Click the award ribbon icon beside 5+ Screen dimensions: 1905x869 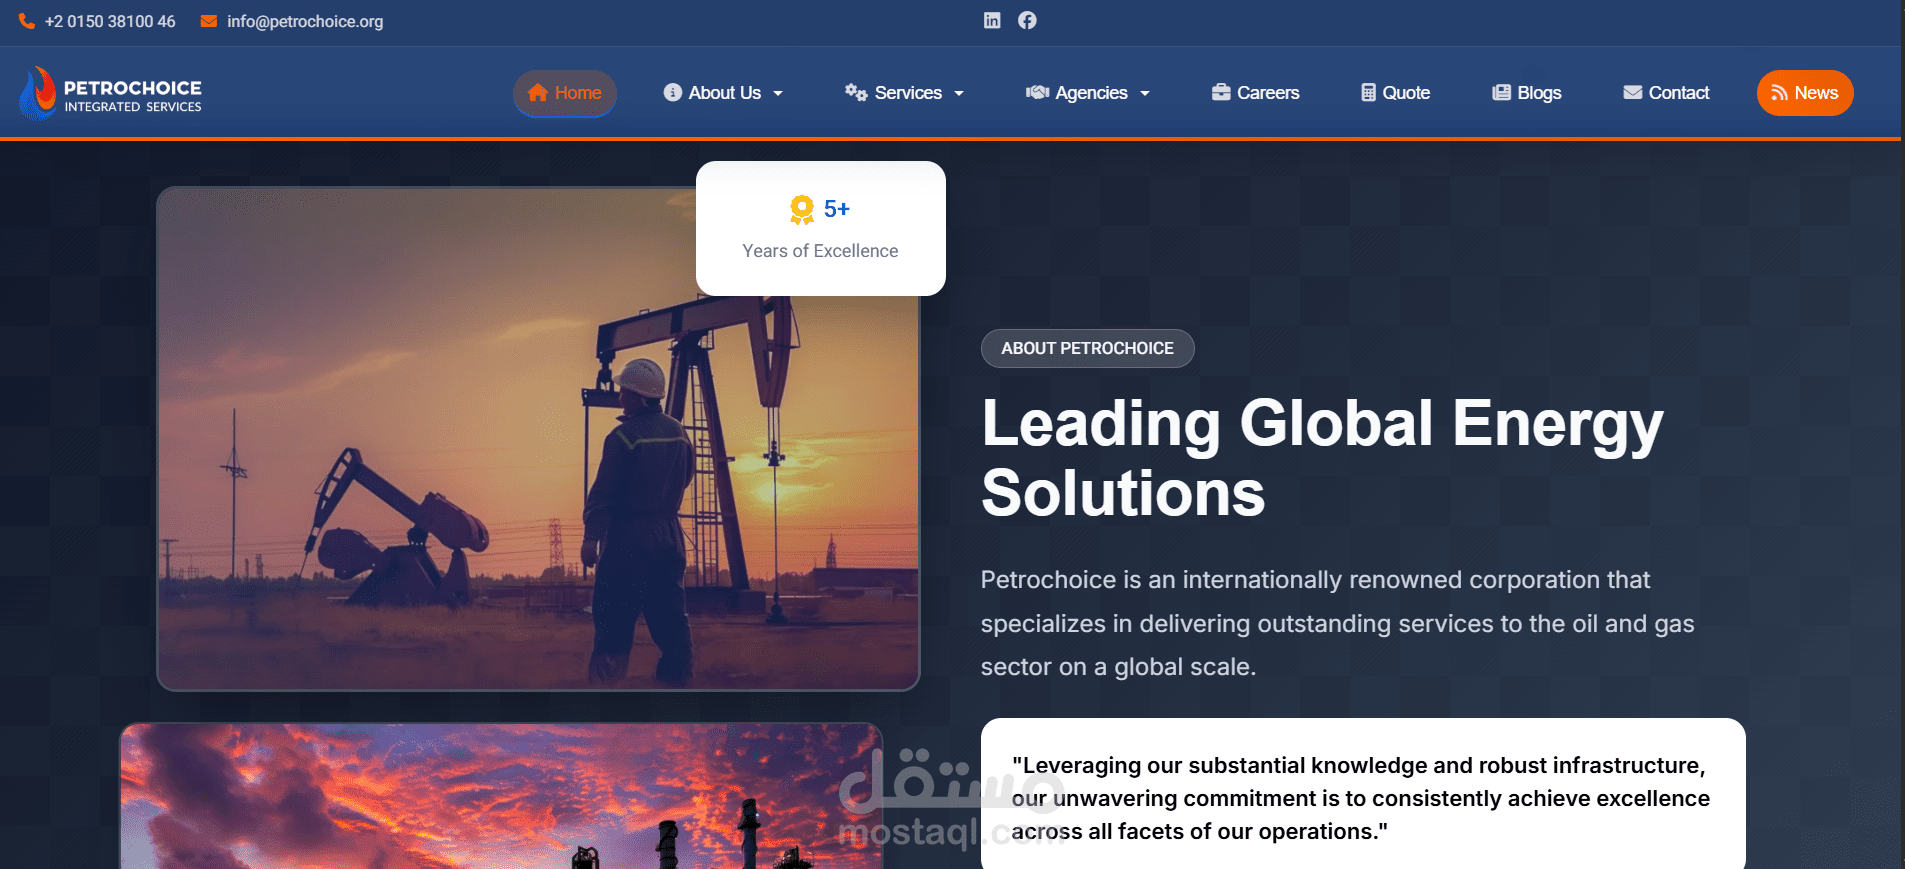(802, 210)
